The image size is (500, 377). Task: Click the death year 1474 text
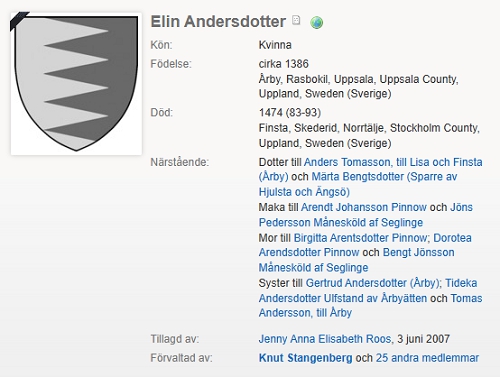point(271,113)
